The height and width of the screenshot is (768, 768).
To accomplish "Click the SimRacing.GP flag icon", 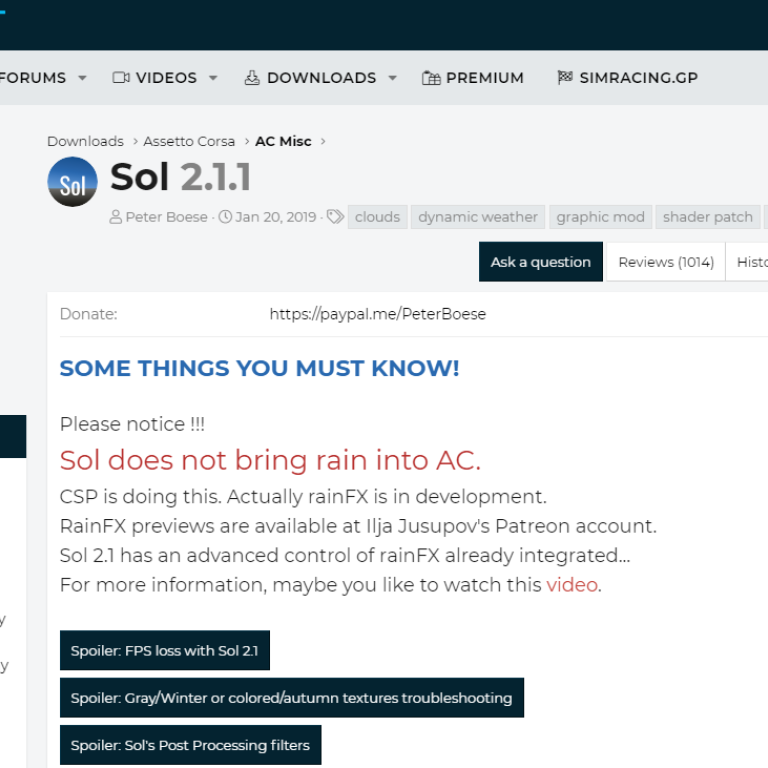I will pos(565,77).
